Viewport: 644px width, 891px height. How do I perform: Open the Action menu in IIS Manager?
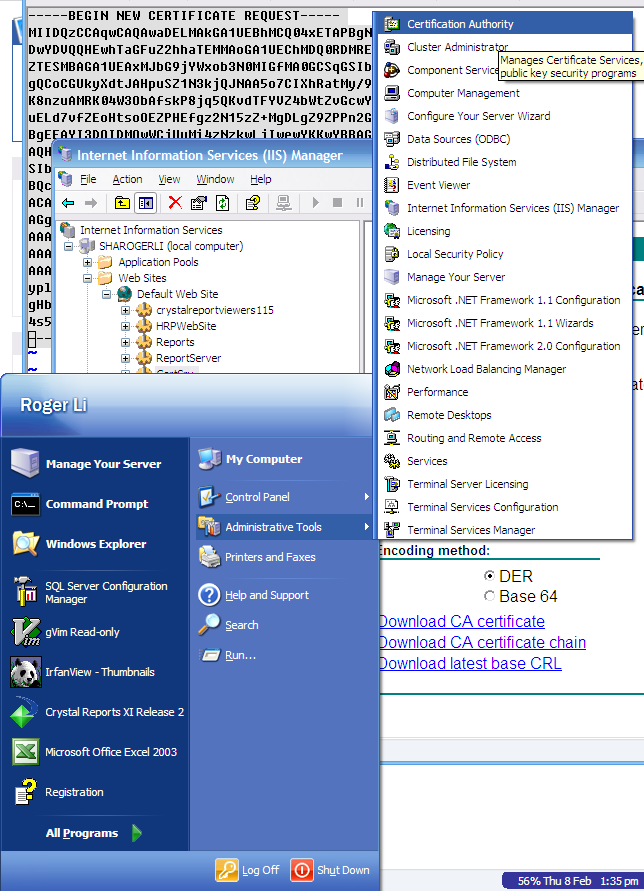coord(127,179)
